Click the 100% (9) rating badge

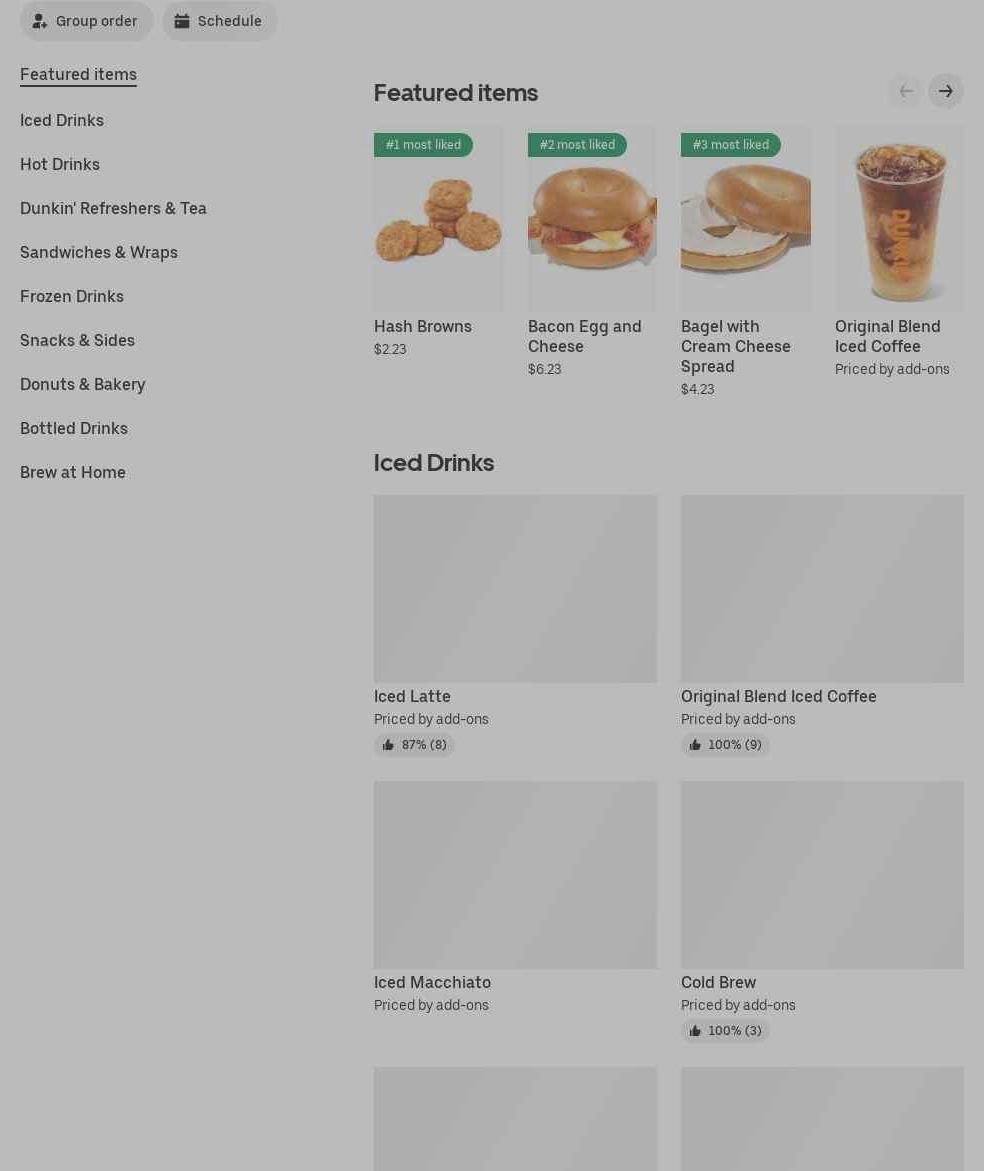(x=725, y=745)
